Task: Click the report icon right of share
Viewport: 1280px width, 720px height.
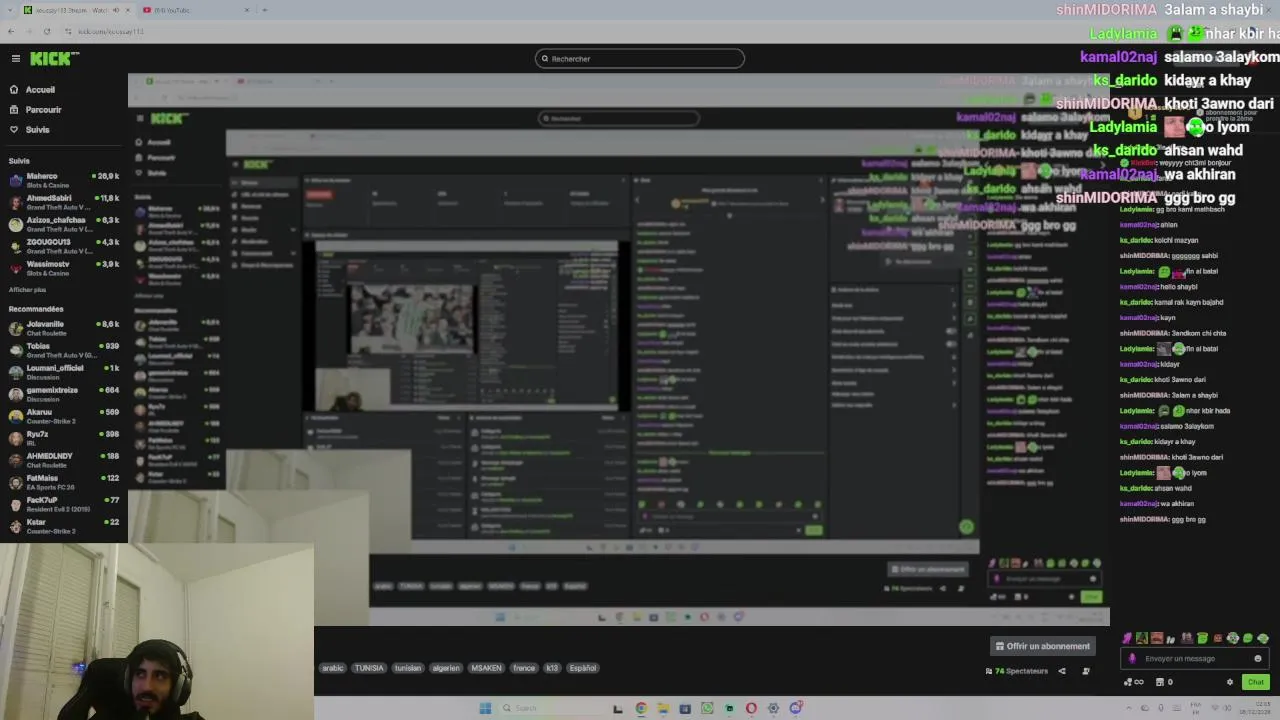Action: point(1086,671)
